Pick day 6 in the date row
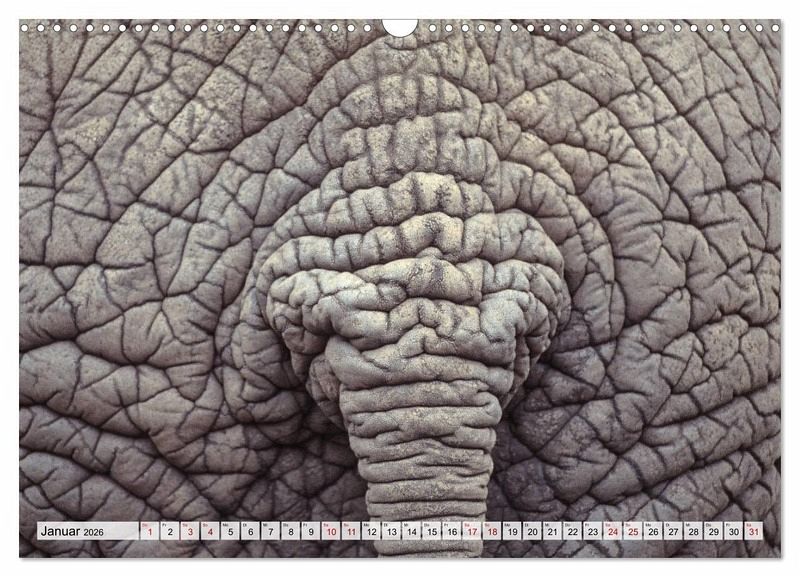 coord(250,532)
